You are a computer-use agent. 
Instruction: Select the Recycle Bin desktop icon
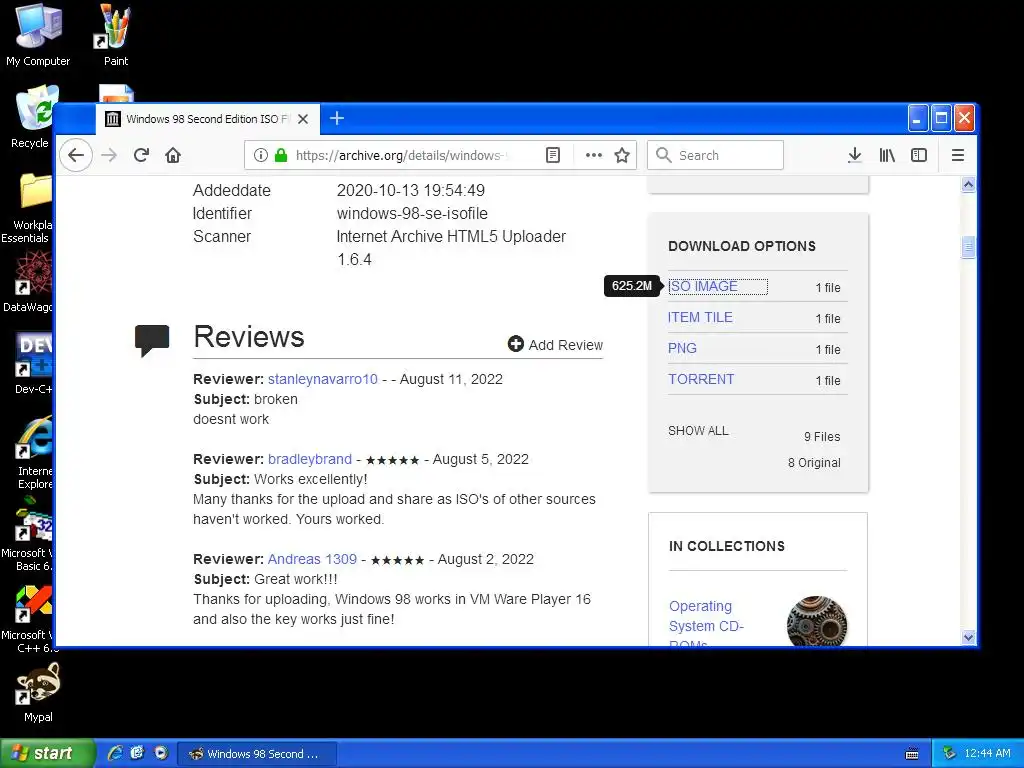pos(30,118)
